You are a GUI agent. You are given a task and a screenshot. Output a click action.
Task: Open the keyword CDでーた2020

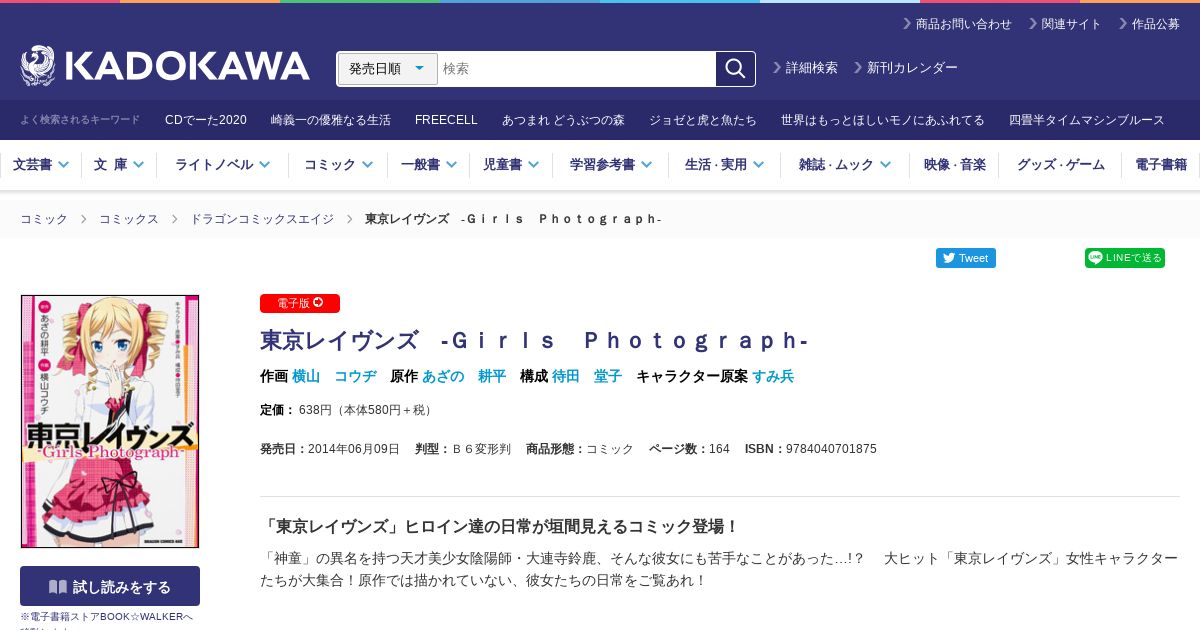(206, 120)
